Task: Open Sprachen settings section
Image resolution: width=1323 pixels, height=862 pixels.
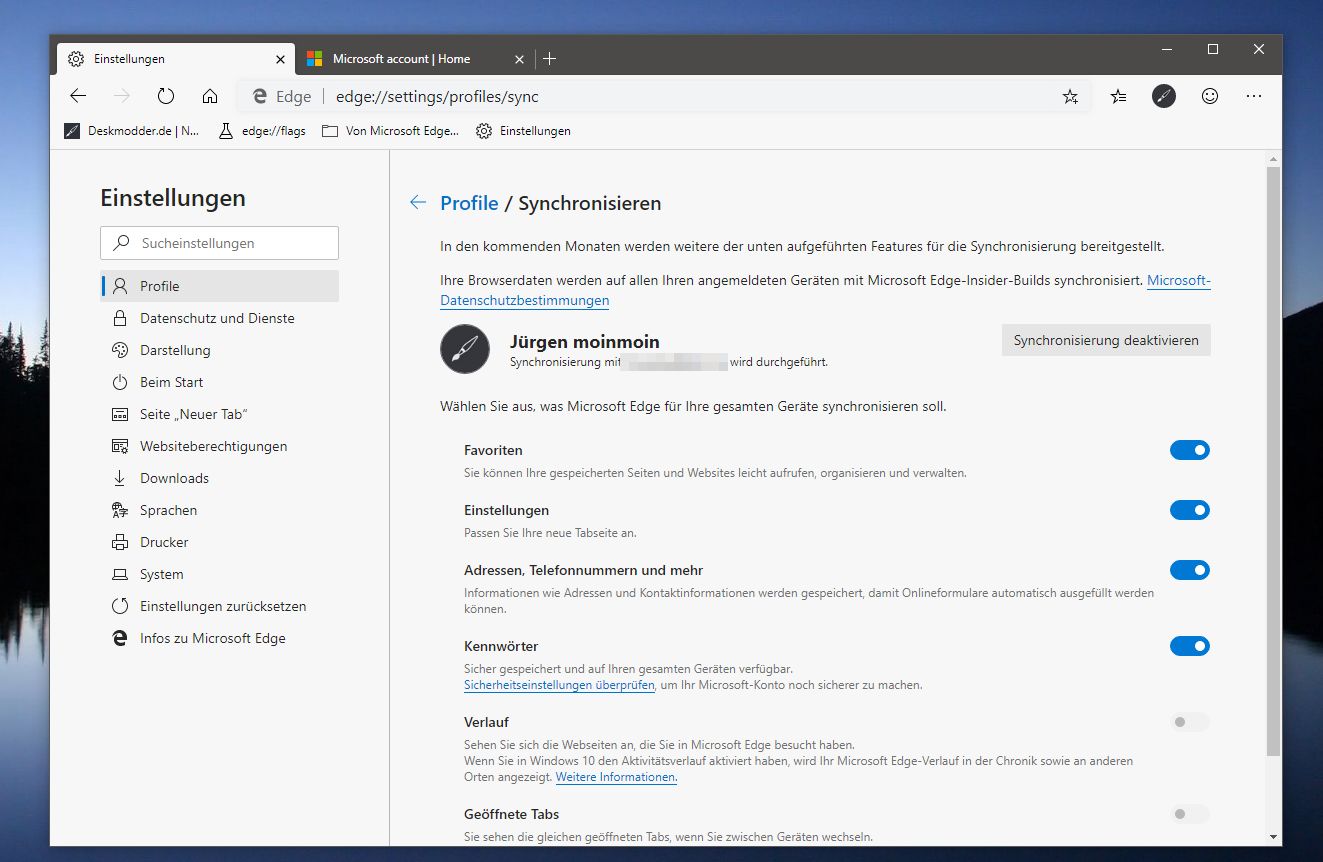Action: point(220,510)
